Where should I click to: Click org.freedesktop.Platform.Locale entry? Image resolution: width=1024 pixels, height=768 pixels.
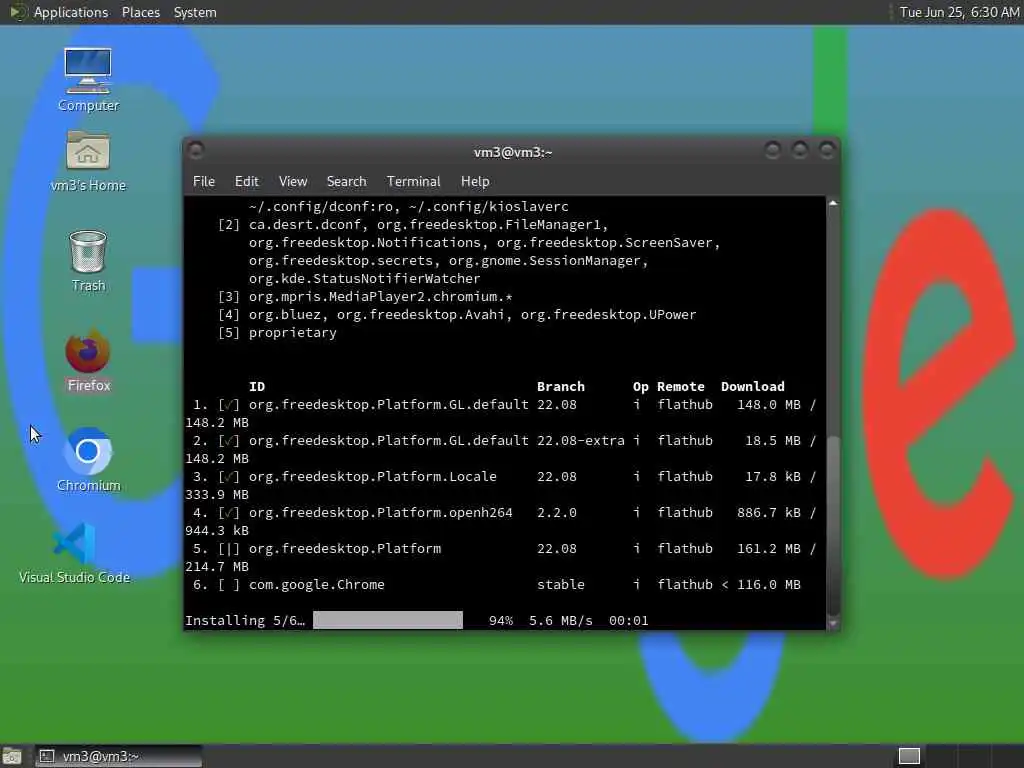pos(373,477)
